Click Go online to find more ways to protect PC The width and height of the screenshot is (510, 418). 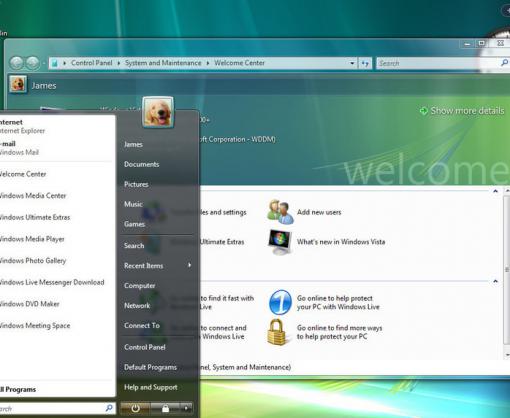coord(339,332)
